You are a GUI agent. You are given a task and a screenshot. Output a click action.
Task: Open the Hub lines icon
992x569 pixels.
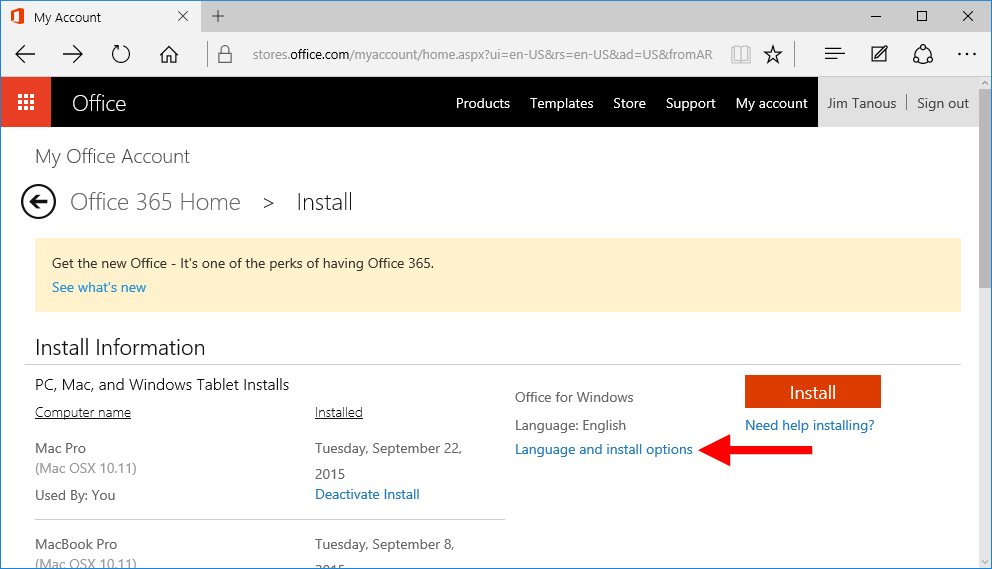(x=834, y=54)
